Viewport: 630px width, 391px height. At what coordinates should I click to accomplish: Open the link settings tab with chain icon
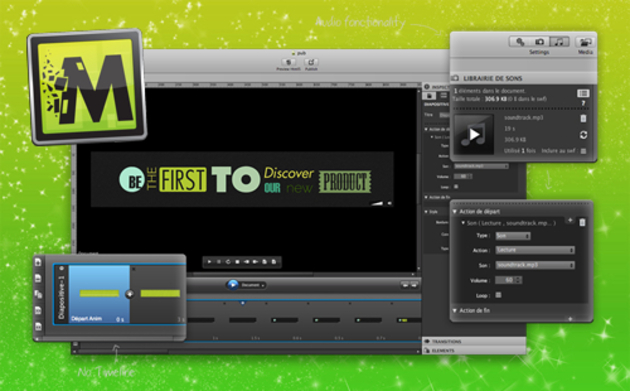(520, 41)
